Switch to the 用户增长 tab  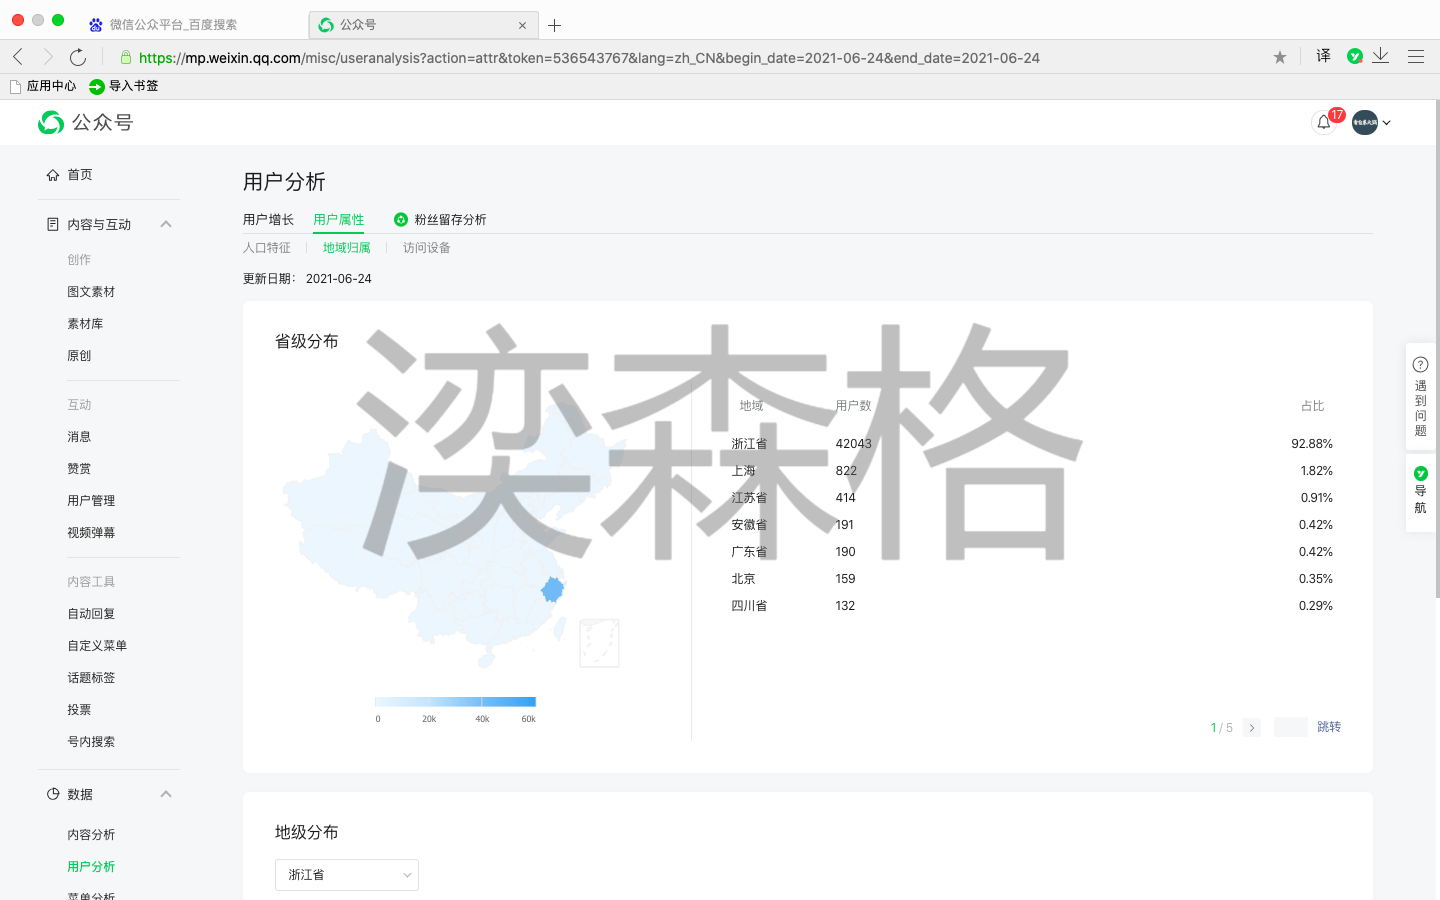pyautogui.click(x=268, y=220)
